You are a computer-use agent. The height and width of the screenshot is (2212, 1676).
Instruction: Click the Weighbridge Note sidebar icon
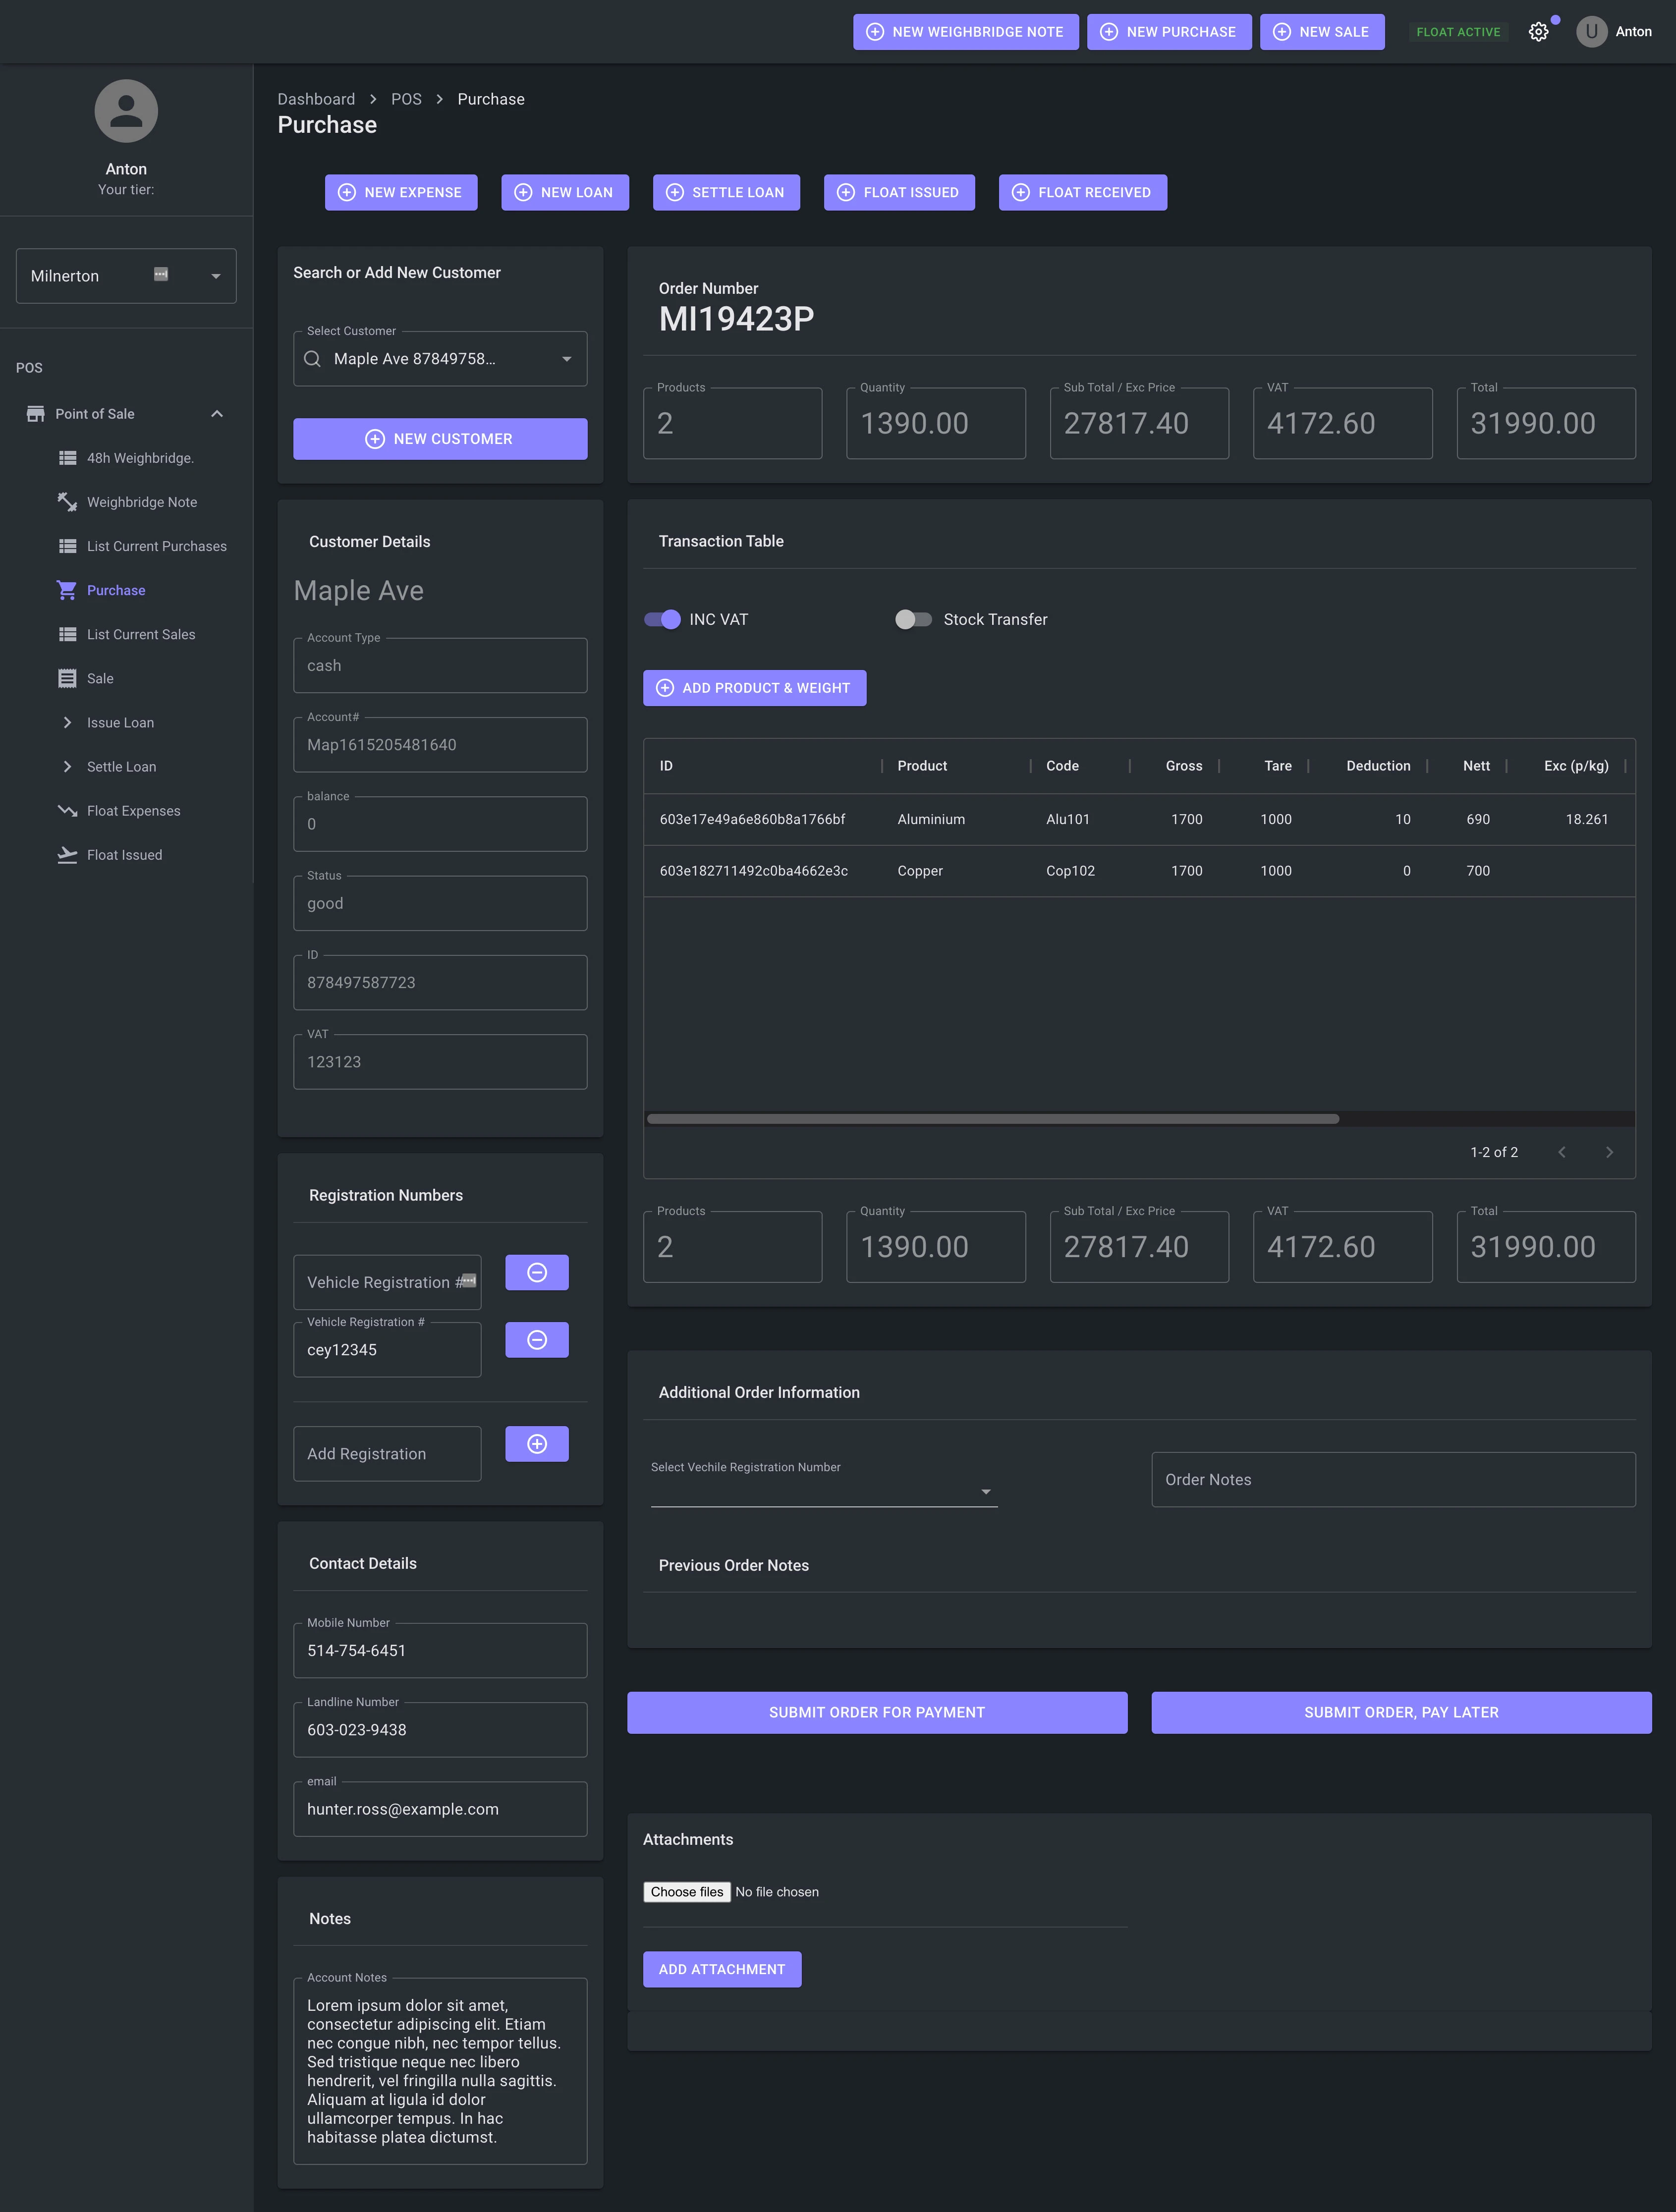click(x=67, y=502)
